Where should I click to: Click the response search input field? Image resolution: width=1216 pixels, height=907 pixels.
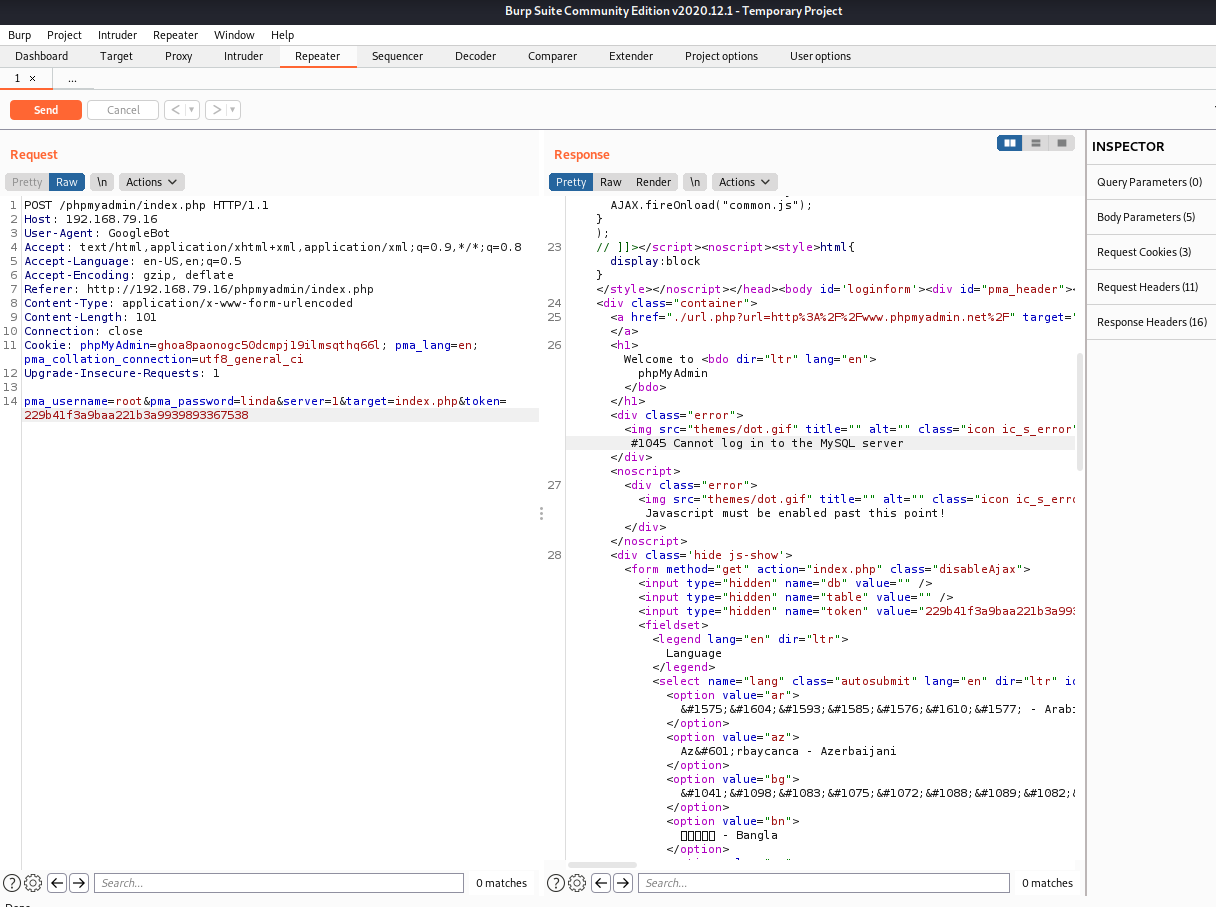coord(823,883)
